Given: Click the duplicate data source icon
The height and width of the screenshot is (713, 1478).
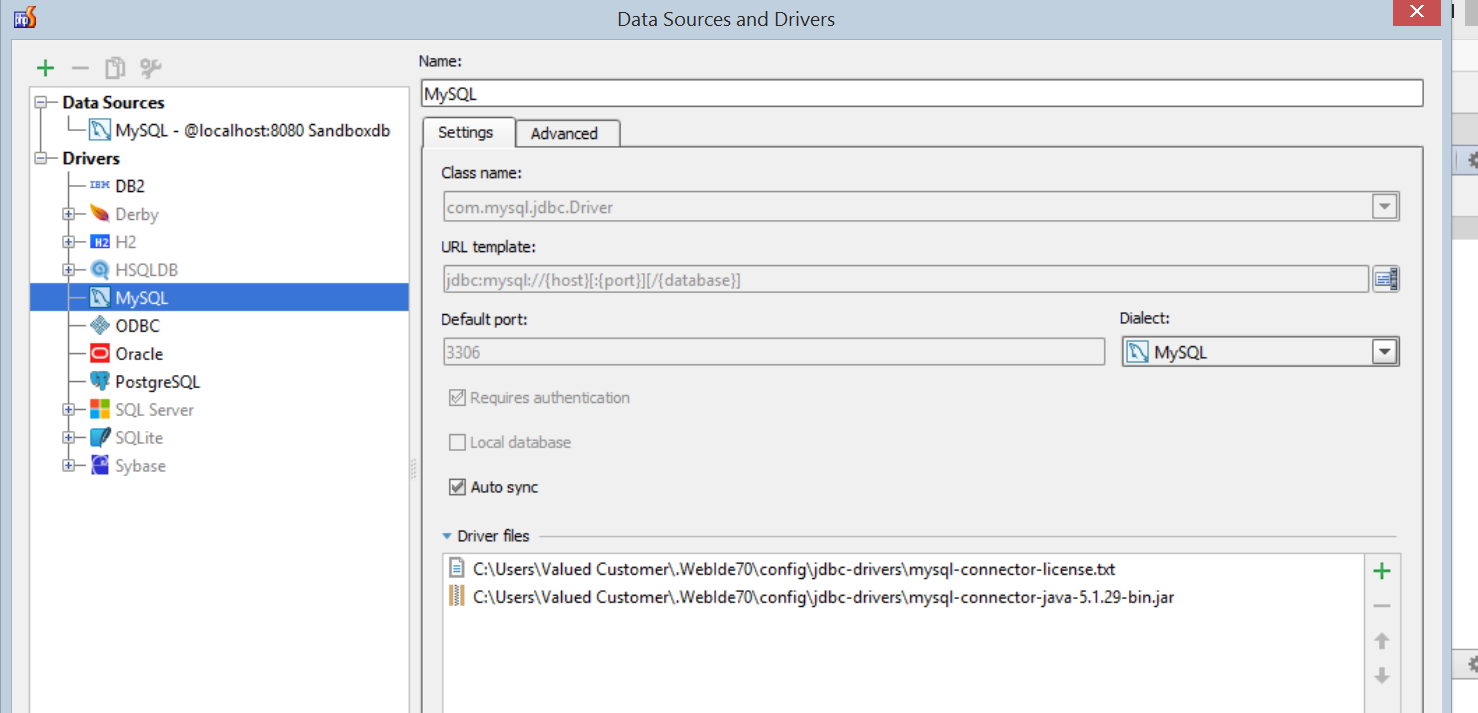Looking at the screenshot, I should pos(115,68).
